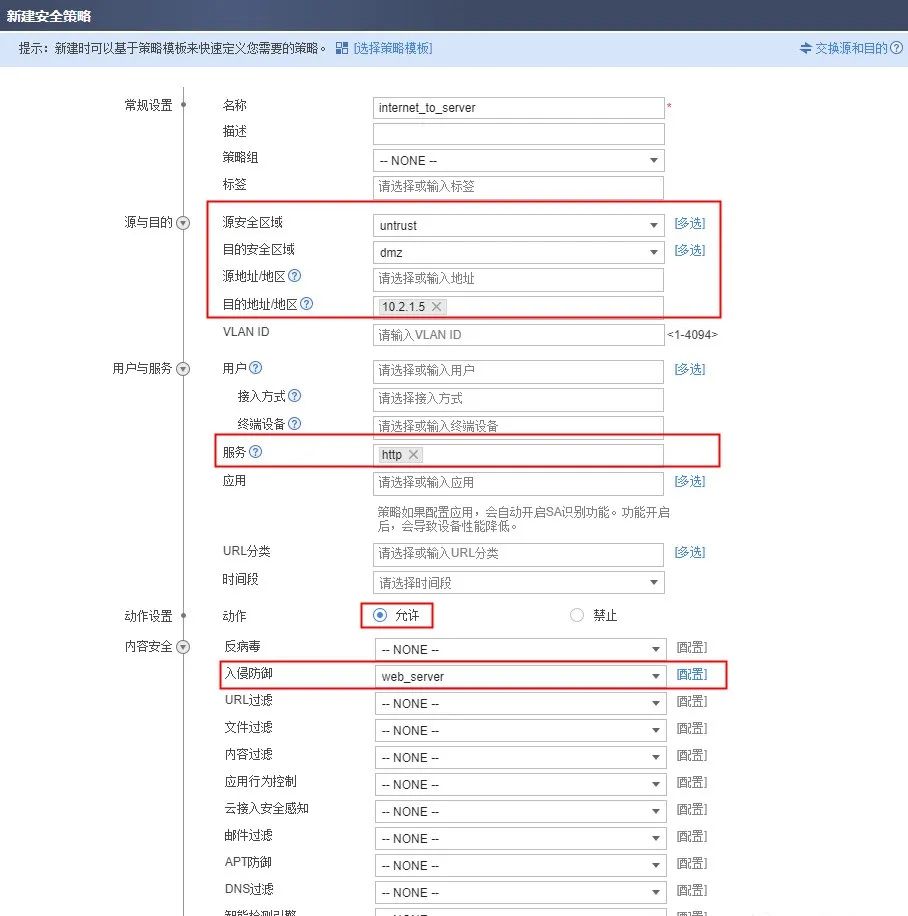
Task: Click the 用户 input field
Action: point(518,371)
